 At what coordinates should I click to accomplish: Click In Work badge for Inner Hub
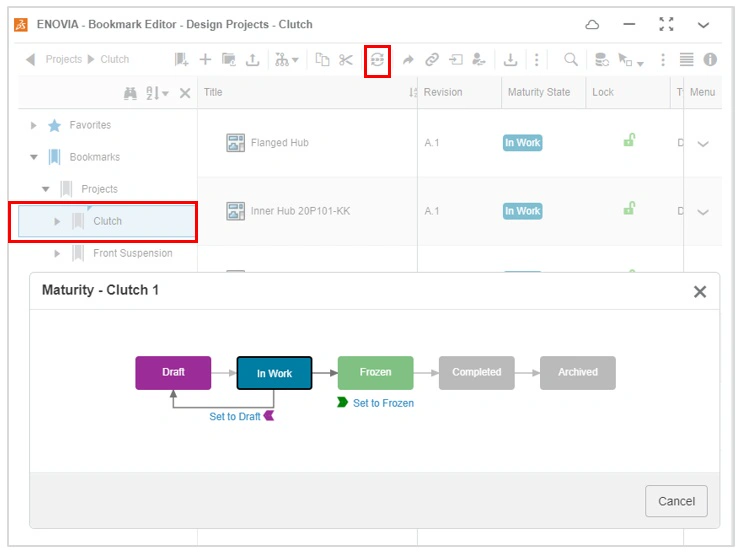(x=522, y=211)
